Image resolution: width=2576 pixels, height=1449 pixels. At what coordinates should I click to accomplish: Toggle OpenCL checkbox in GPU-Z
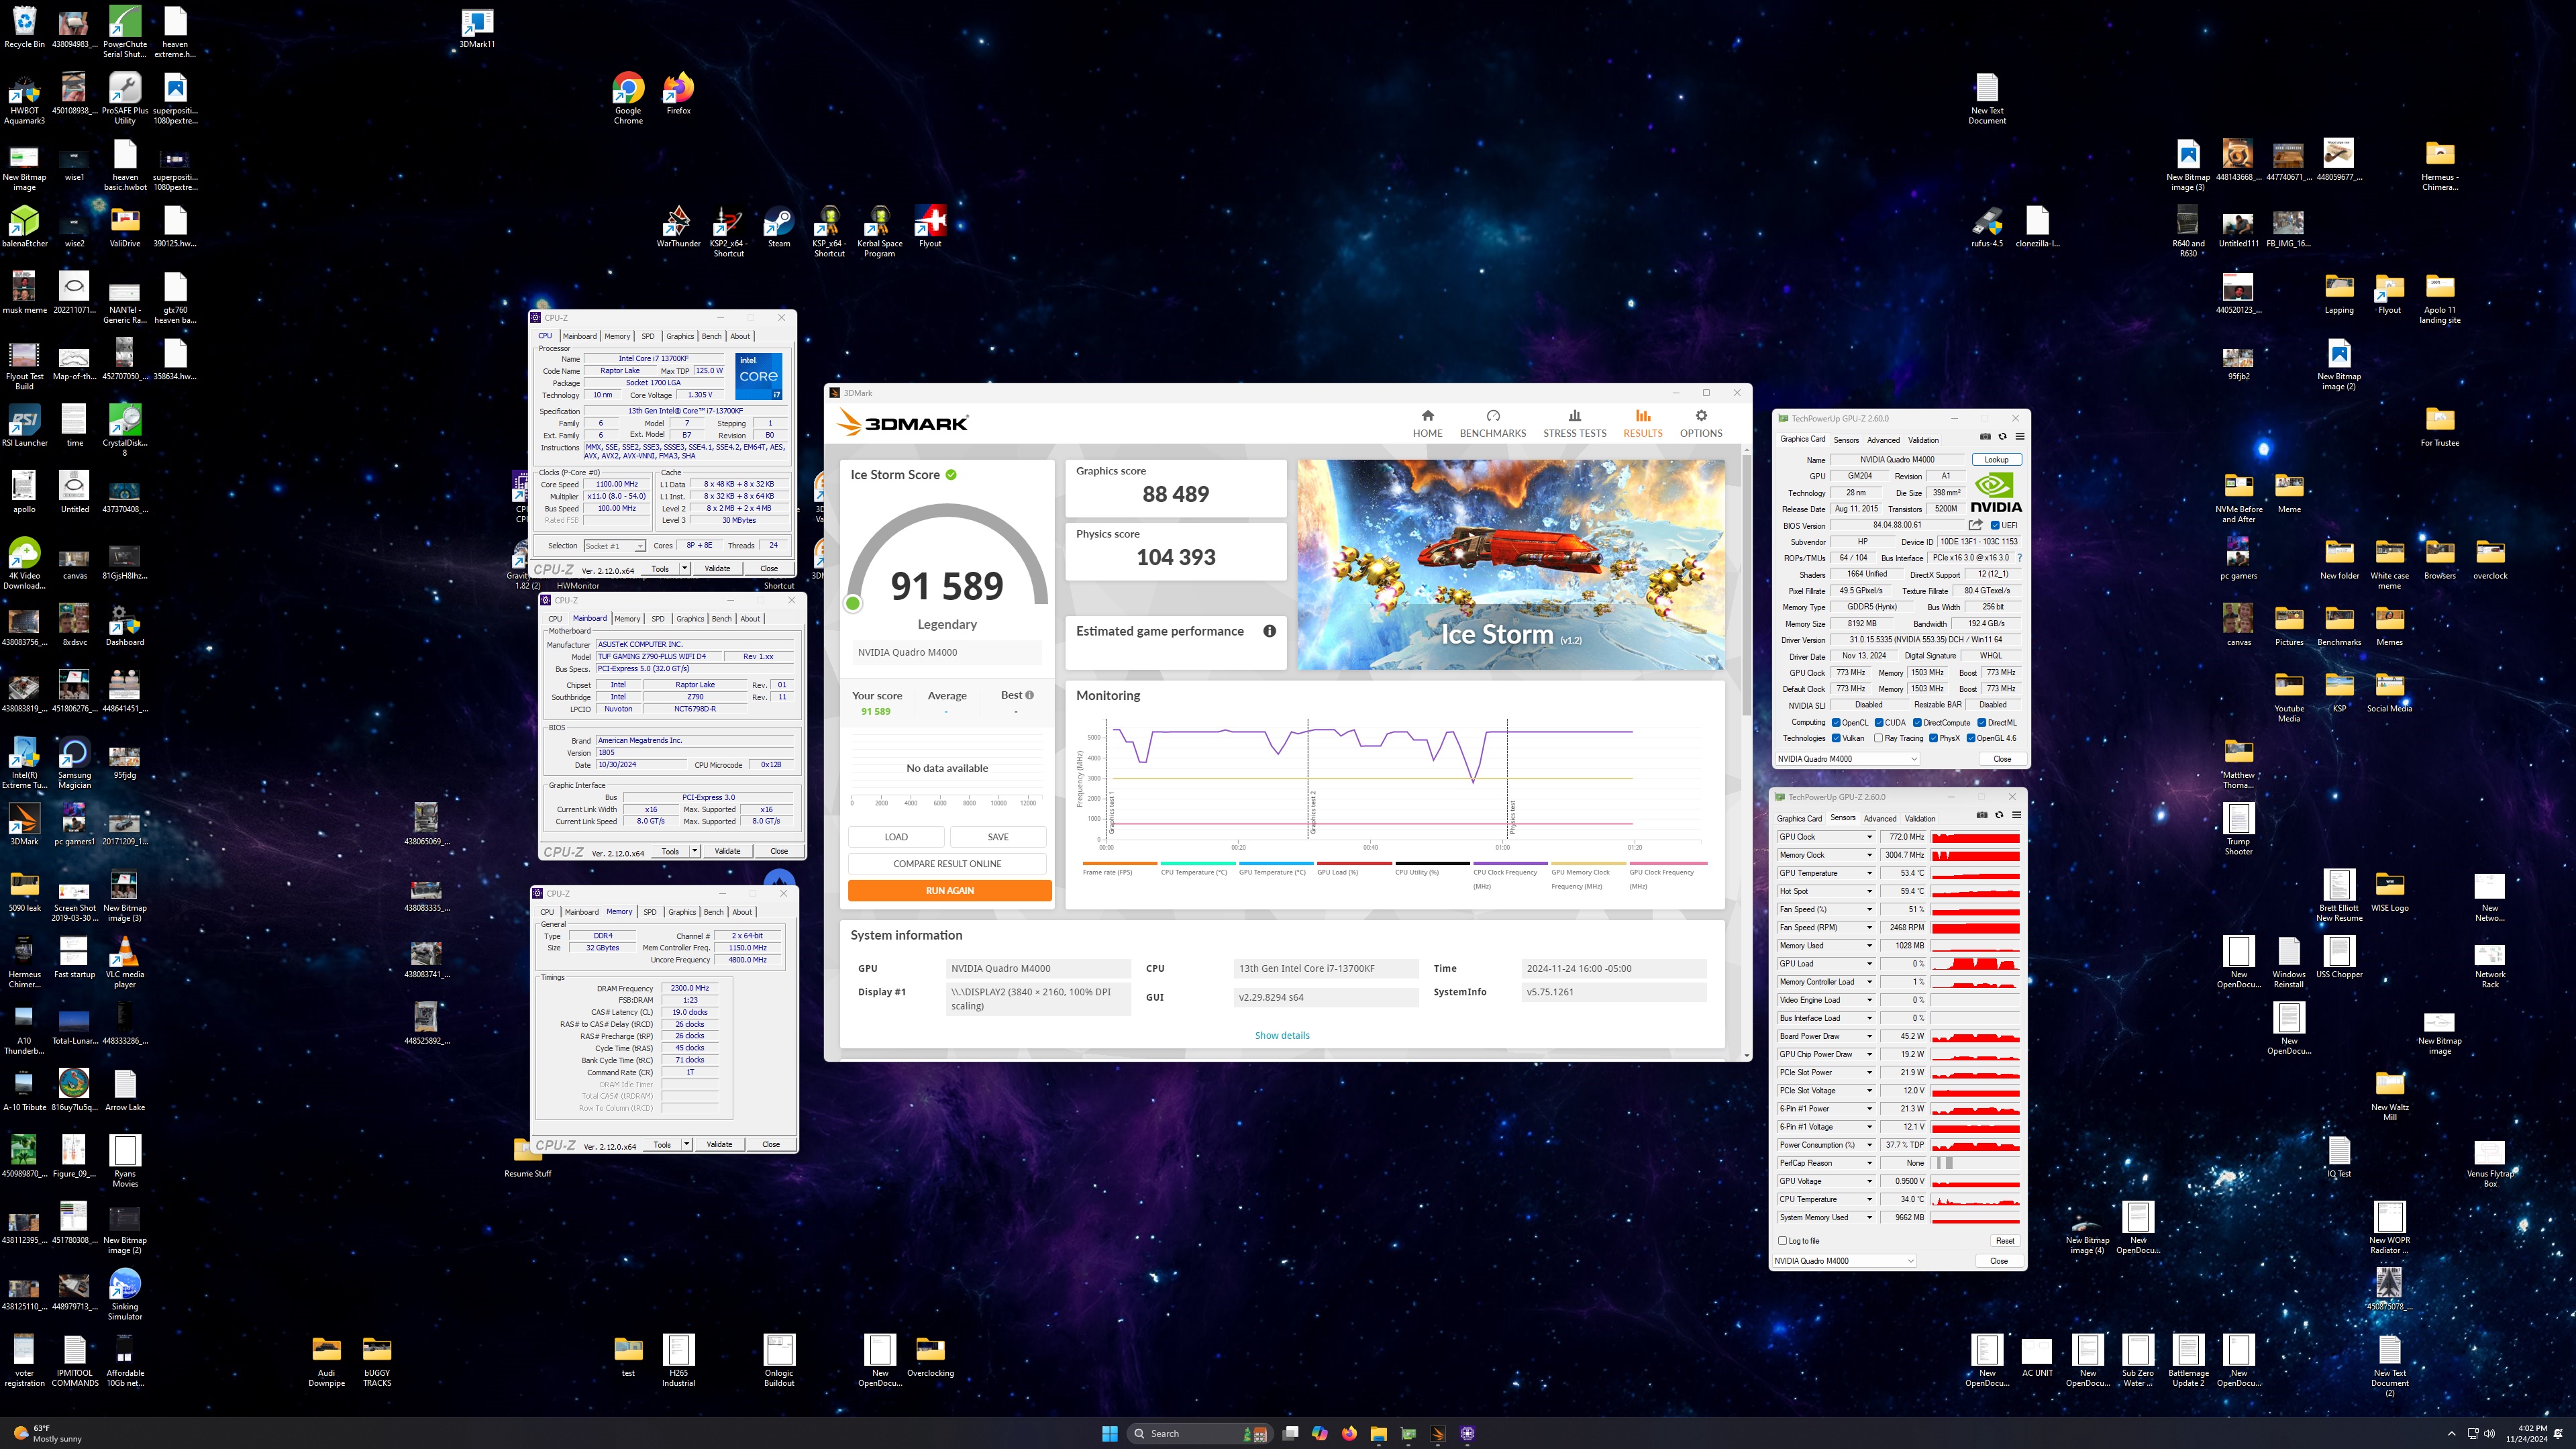tap(1836, 722)
